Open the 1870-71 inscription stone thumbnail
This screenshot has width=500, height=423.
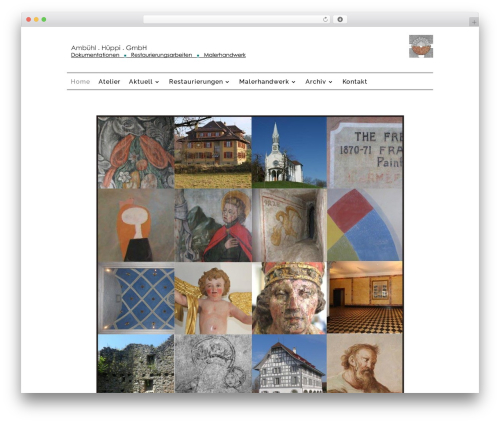[x=365, y=153]
